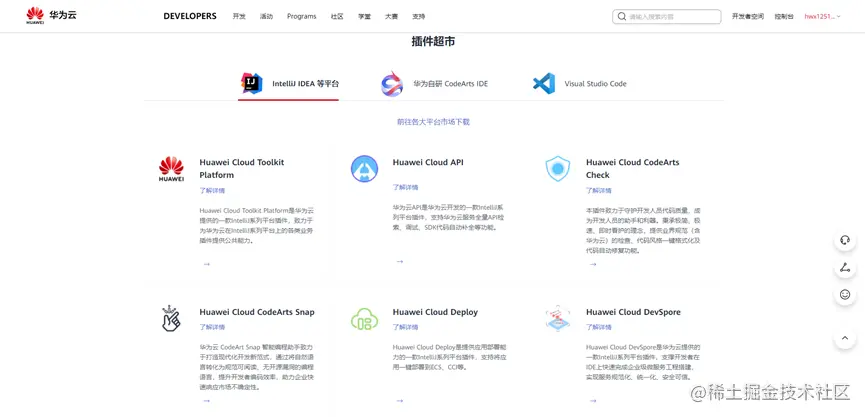Click the Huawei Cloud Toolkit Platform logo
This screenshot has width=865, height=417.
[x=171, y=169]
